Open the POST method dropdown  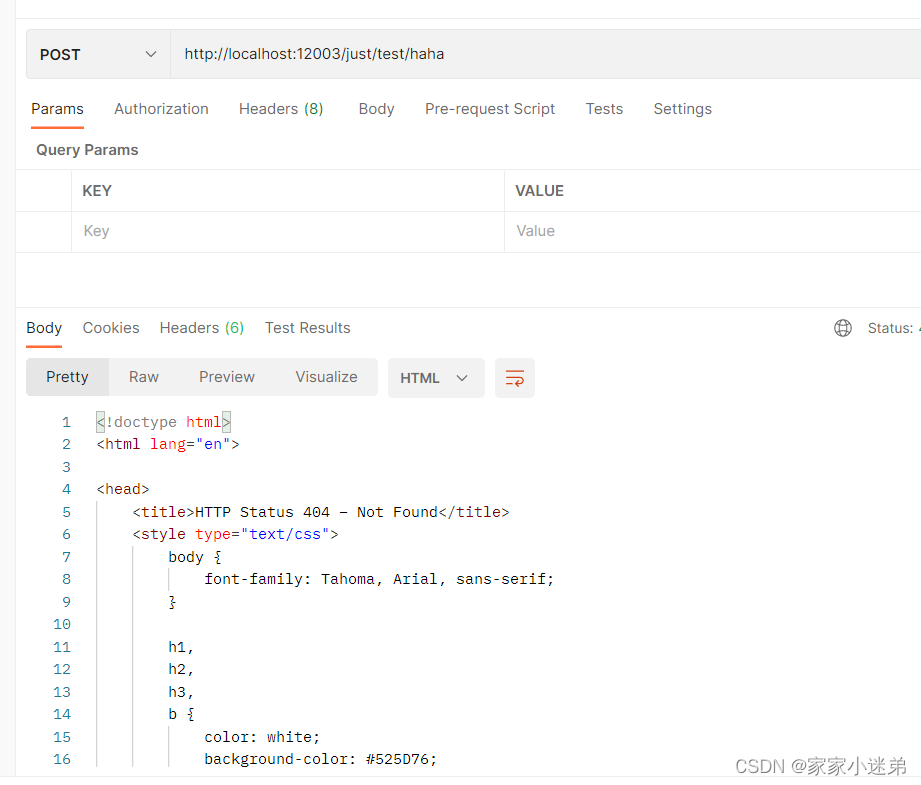coord(98,54)
